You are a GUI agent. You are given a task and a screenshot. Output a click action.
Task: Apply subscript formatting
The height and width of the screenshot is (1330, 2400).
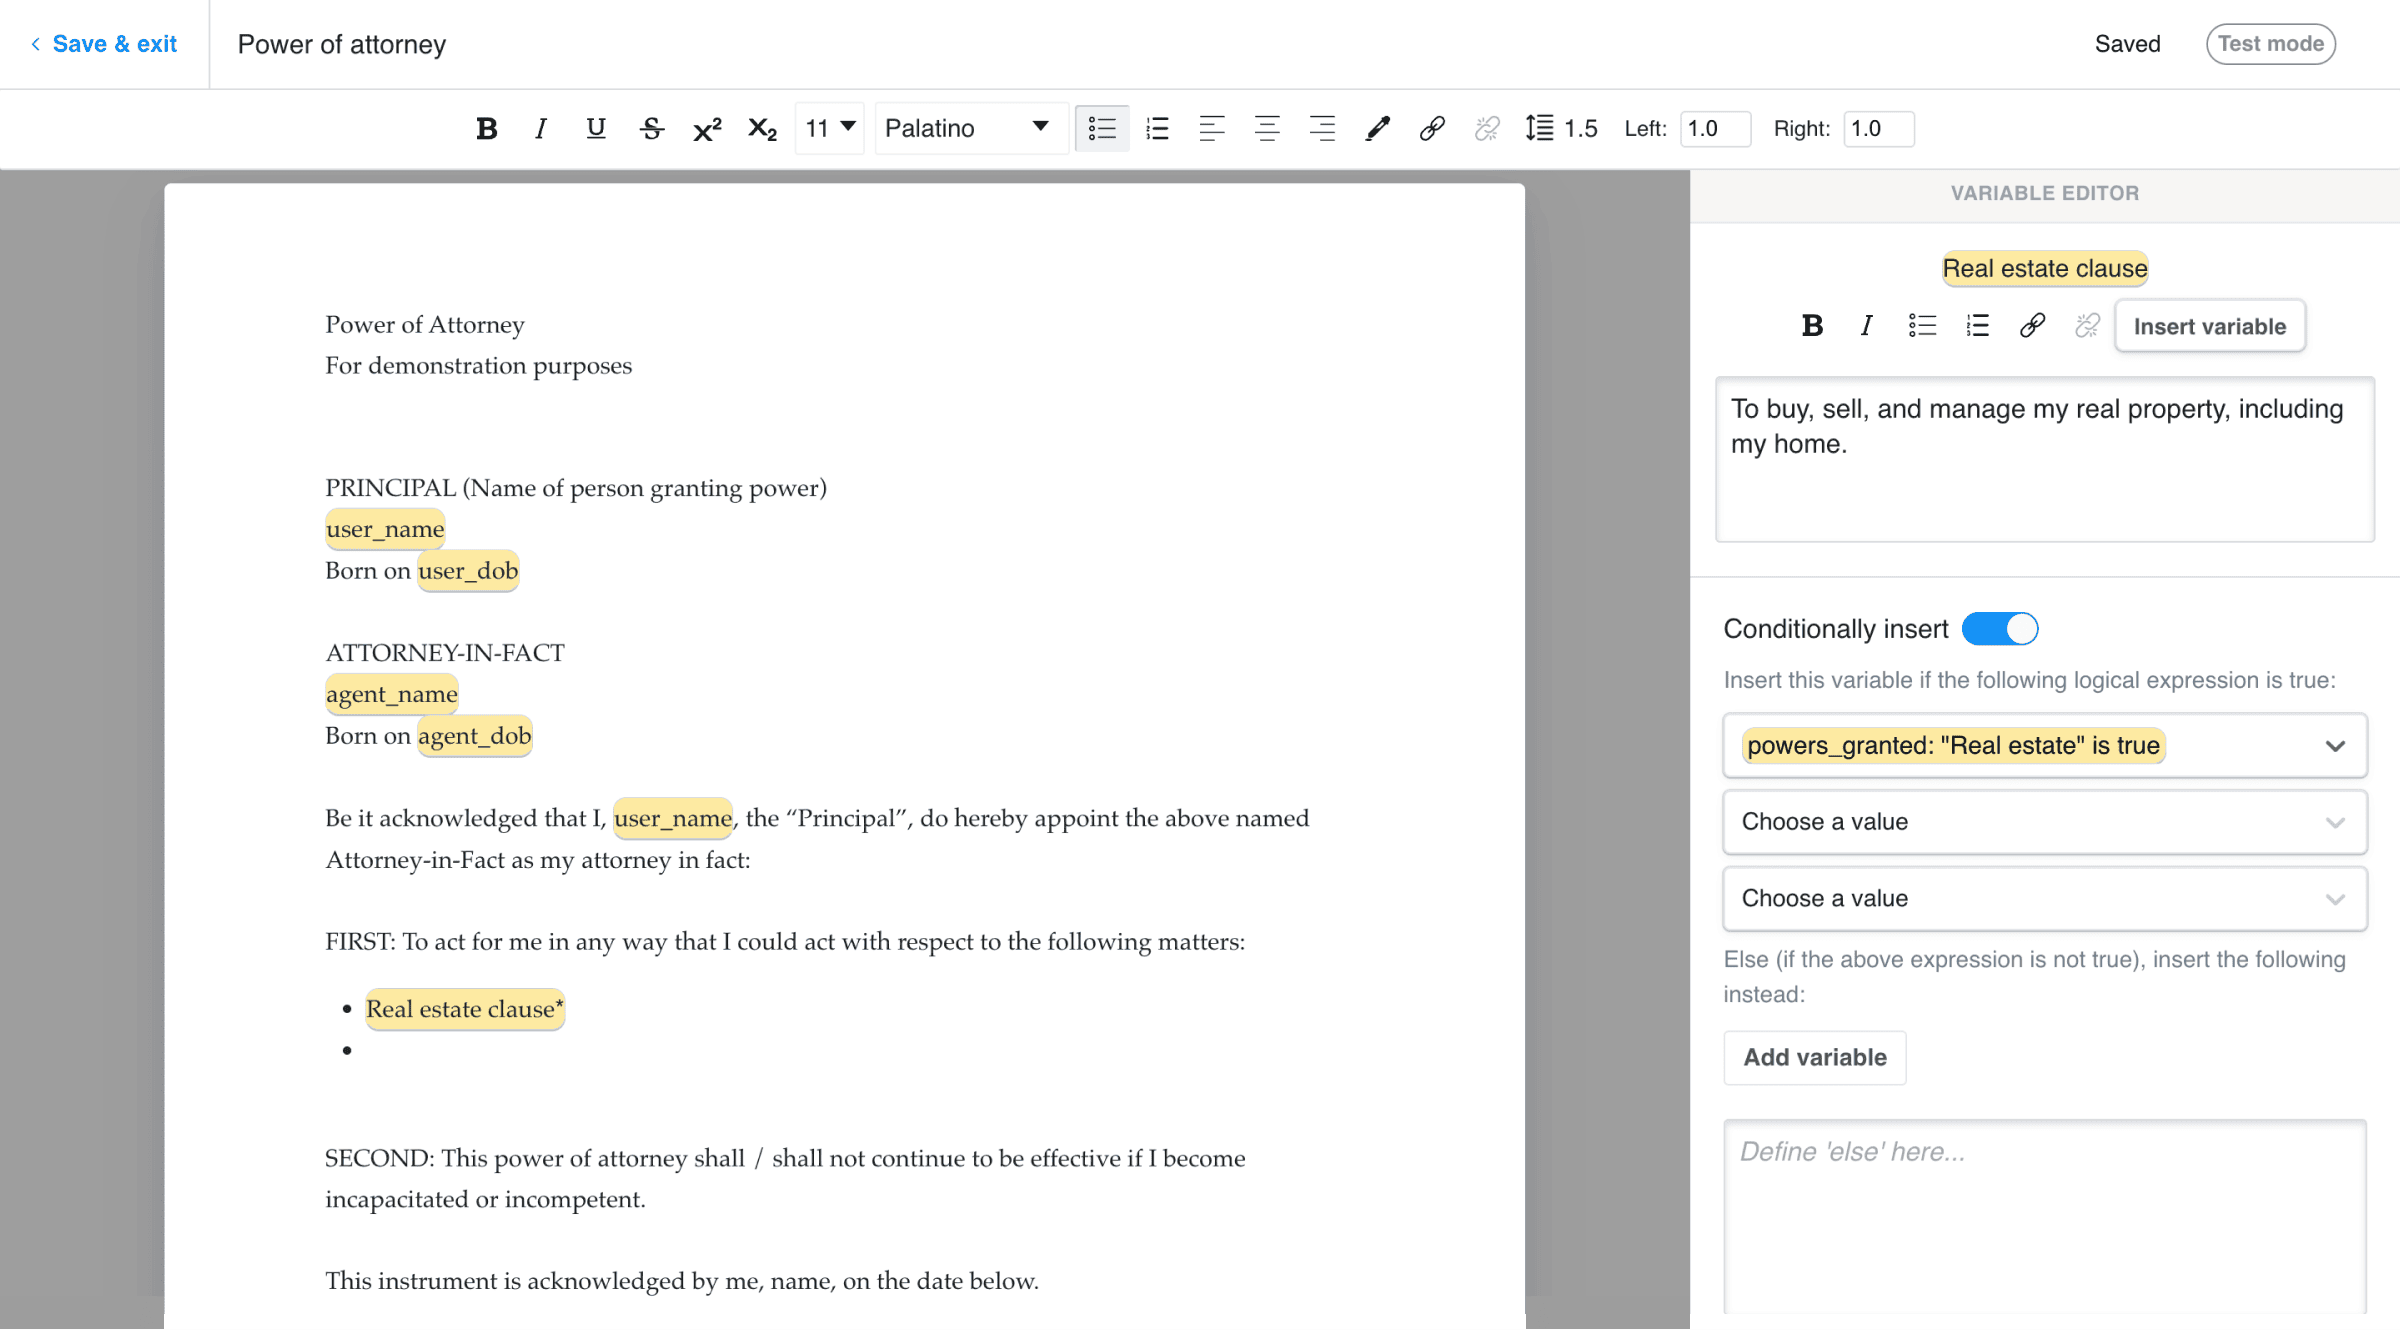coord(762,128)
